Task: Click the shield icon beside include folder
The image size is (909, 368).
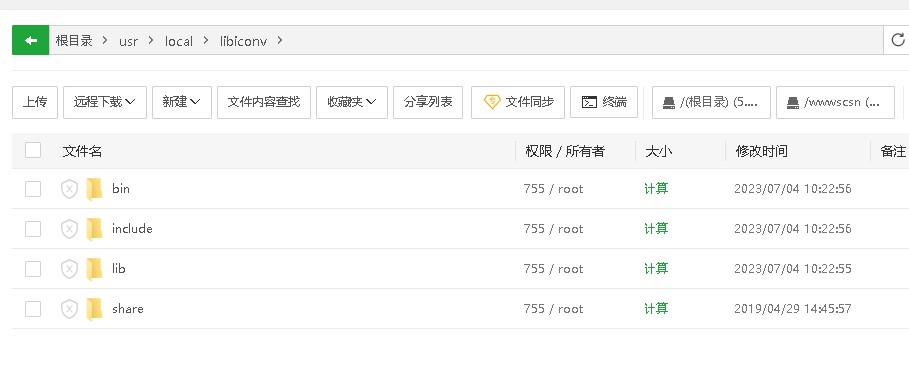Action: [x=69, y=229]
